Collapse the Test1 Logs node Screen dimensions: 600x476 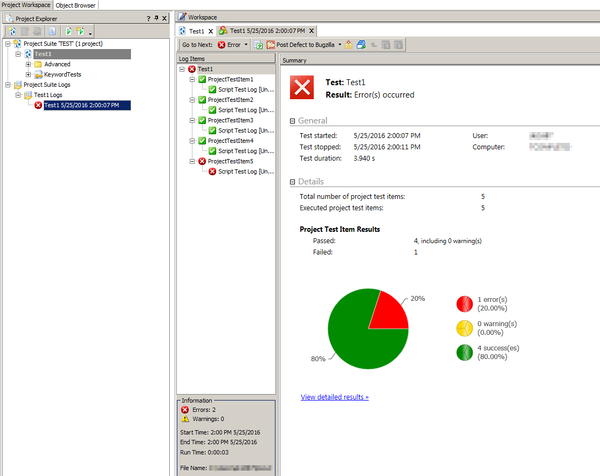(18, 95)
